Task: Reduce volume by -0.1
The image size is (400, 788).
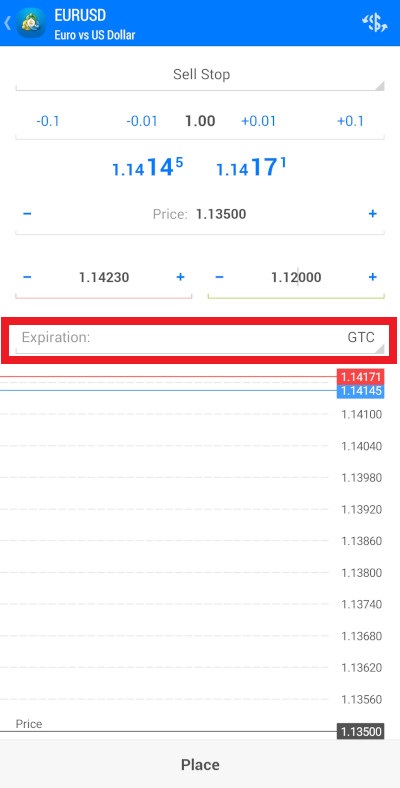Action: click(x=48, y=121)
